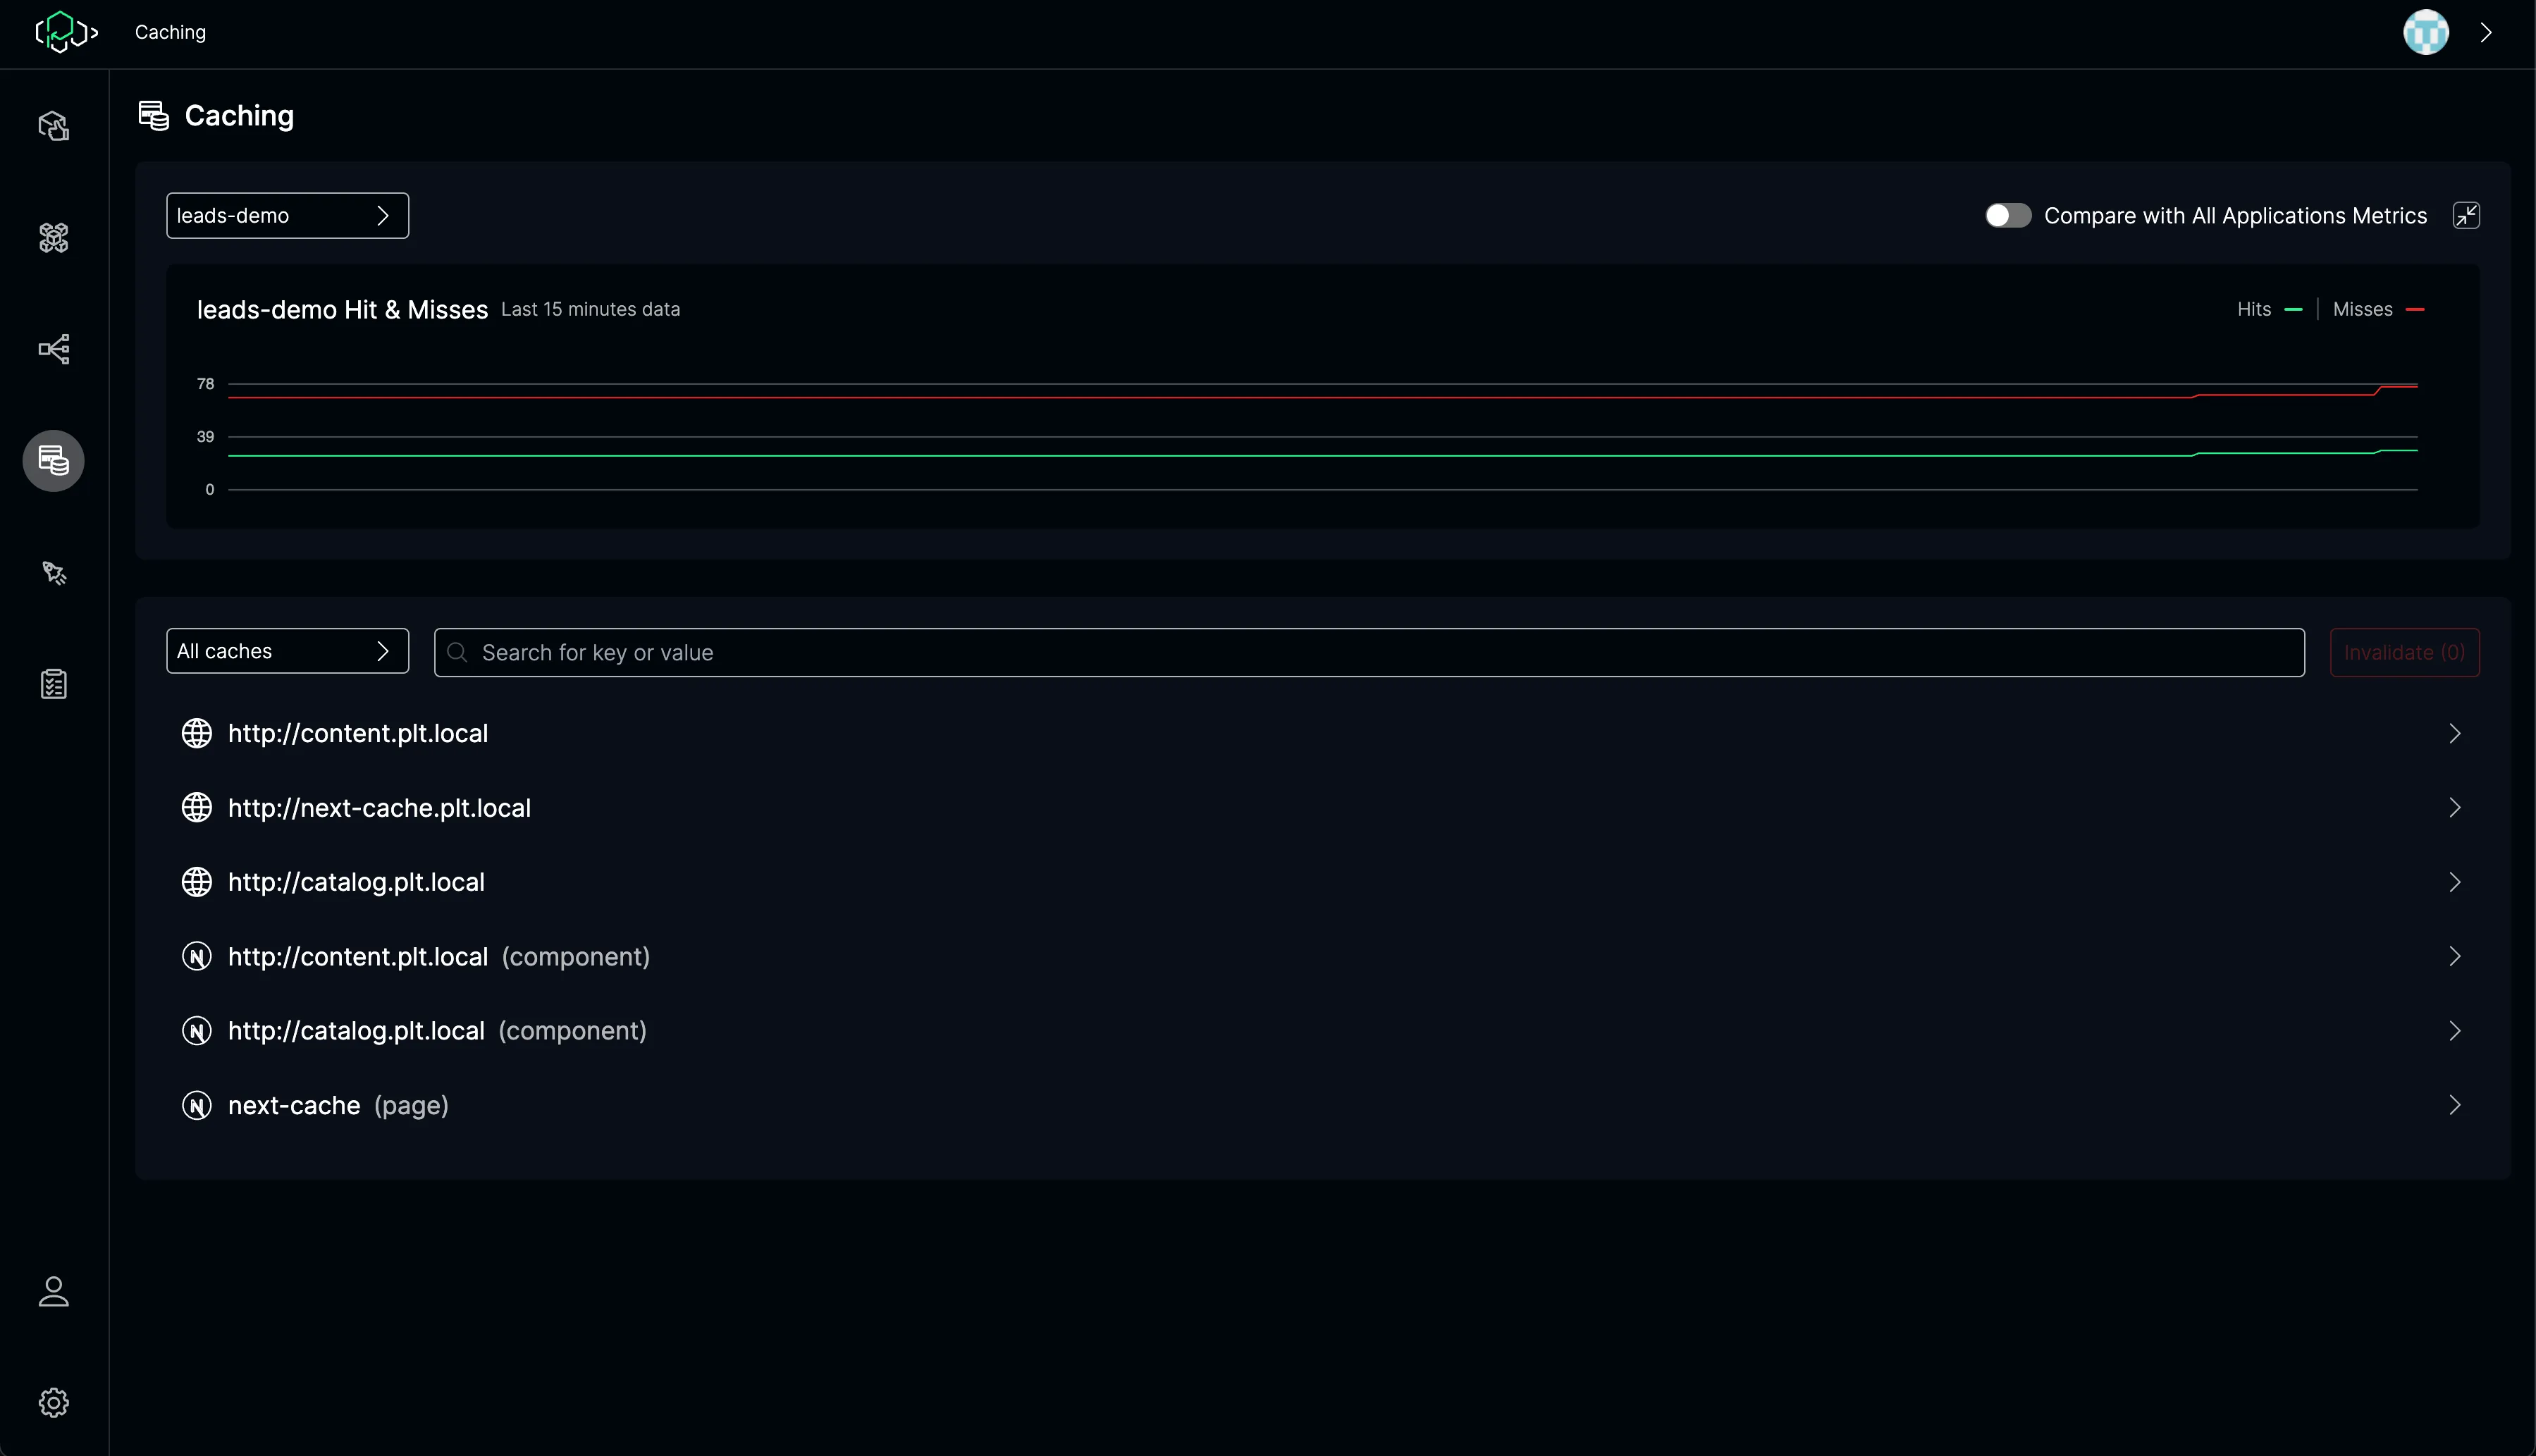The image size is (2536, 1456).
Task: Open the sidebar icon with a rocket
Action: (x=53, y=573)
